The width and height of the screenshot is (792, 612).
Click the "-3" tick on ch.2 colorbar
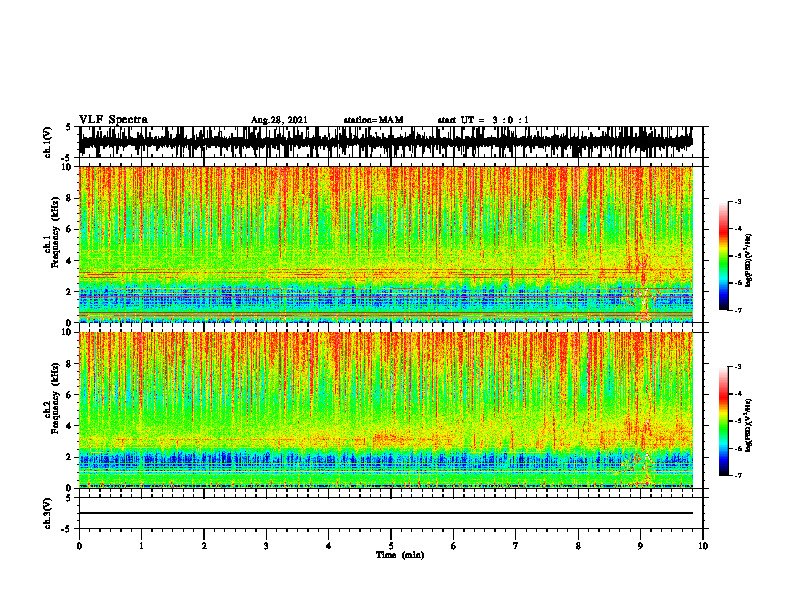pos(738,367)
